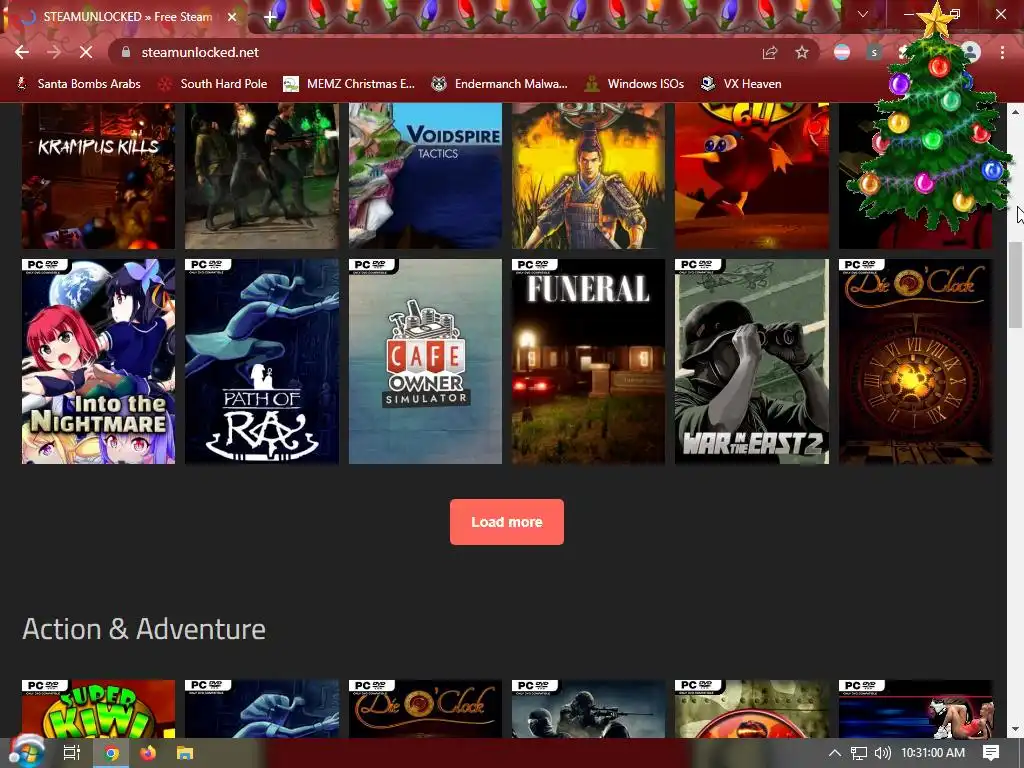Open Die O'Clock in the upper grid
This screenshot has height=768, width=1024.
[x=916, y=361]
